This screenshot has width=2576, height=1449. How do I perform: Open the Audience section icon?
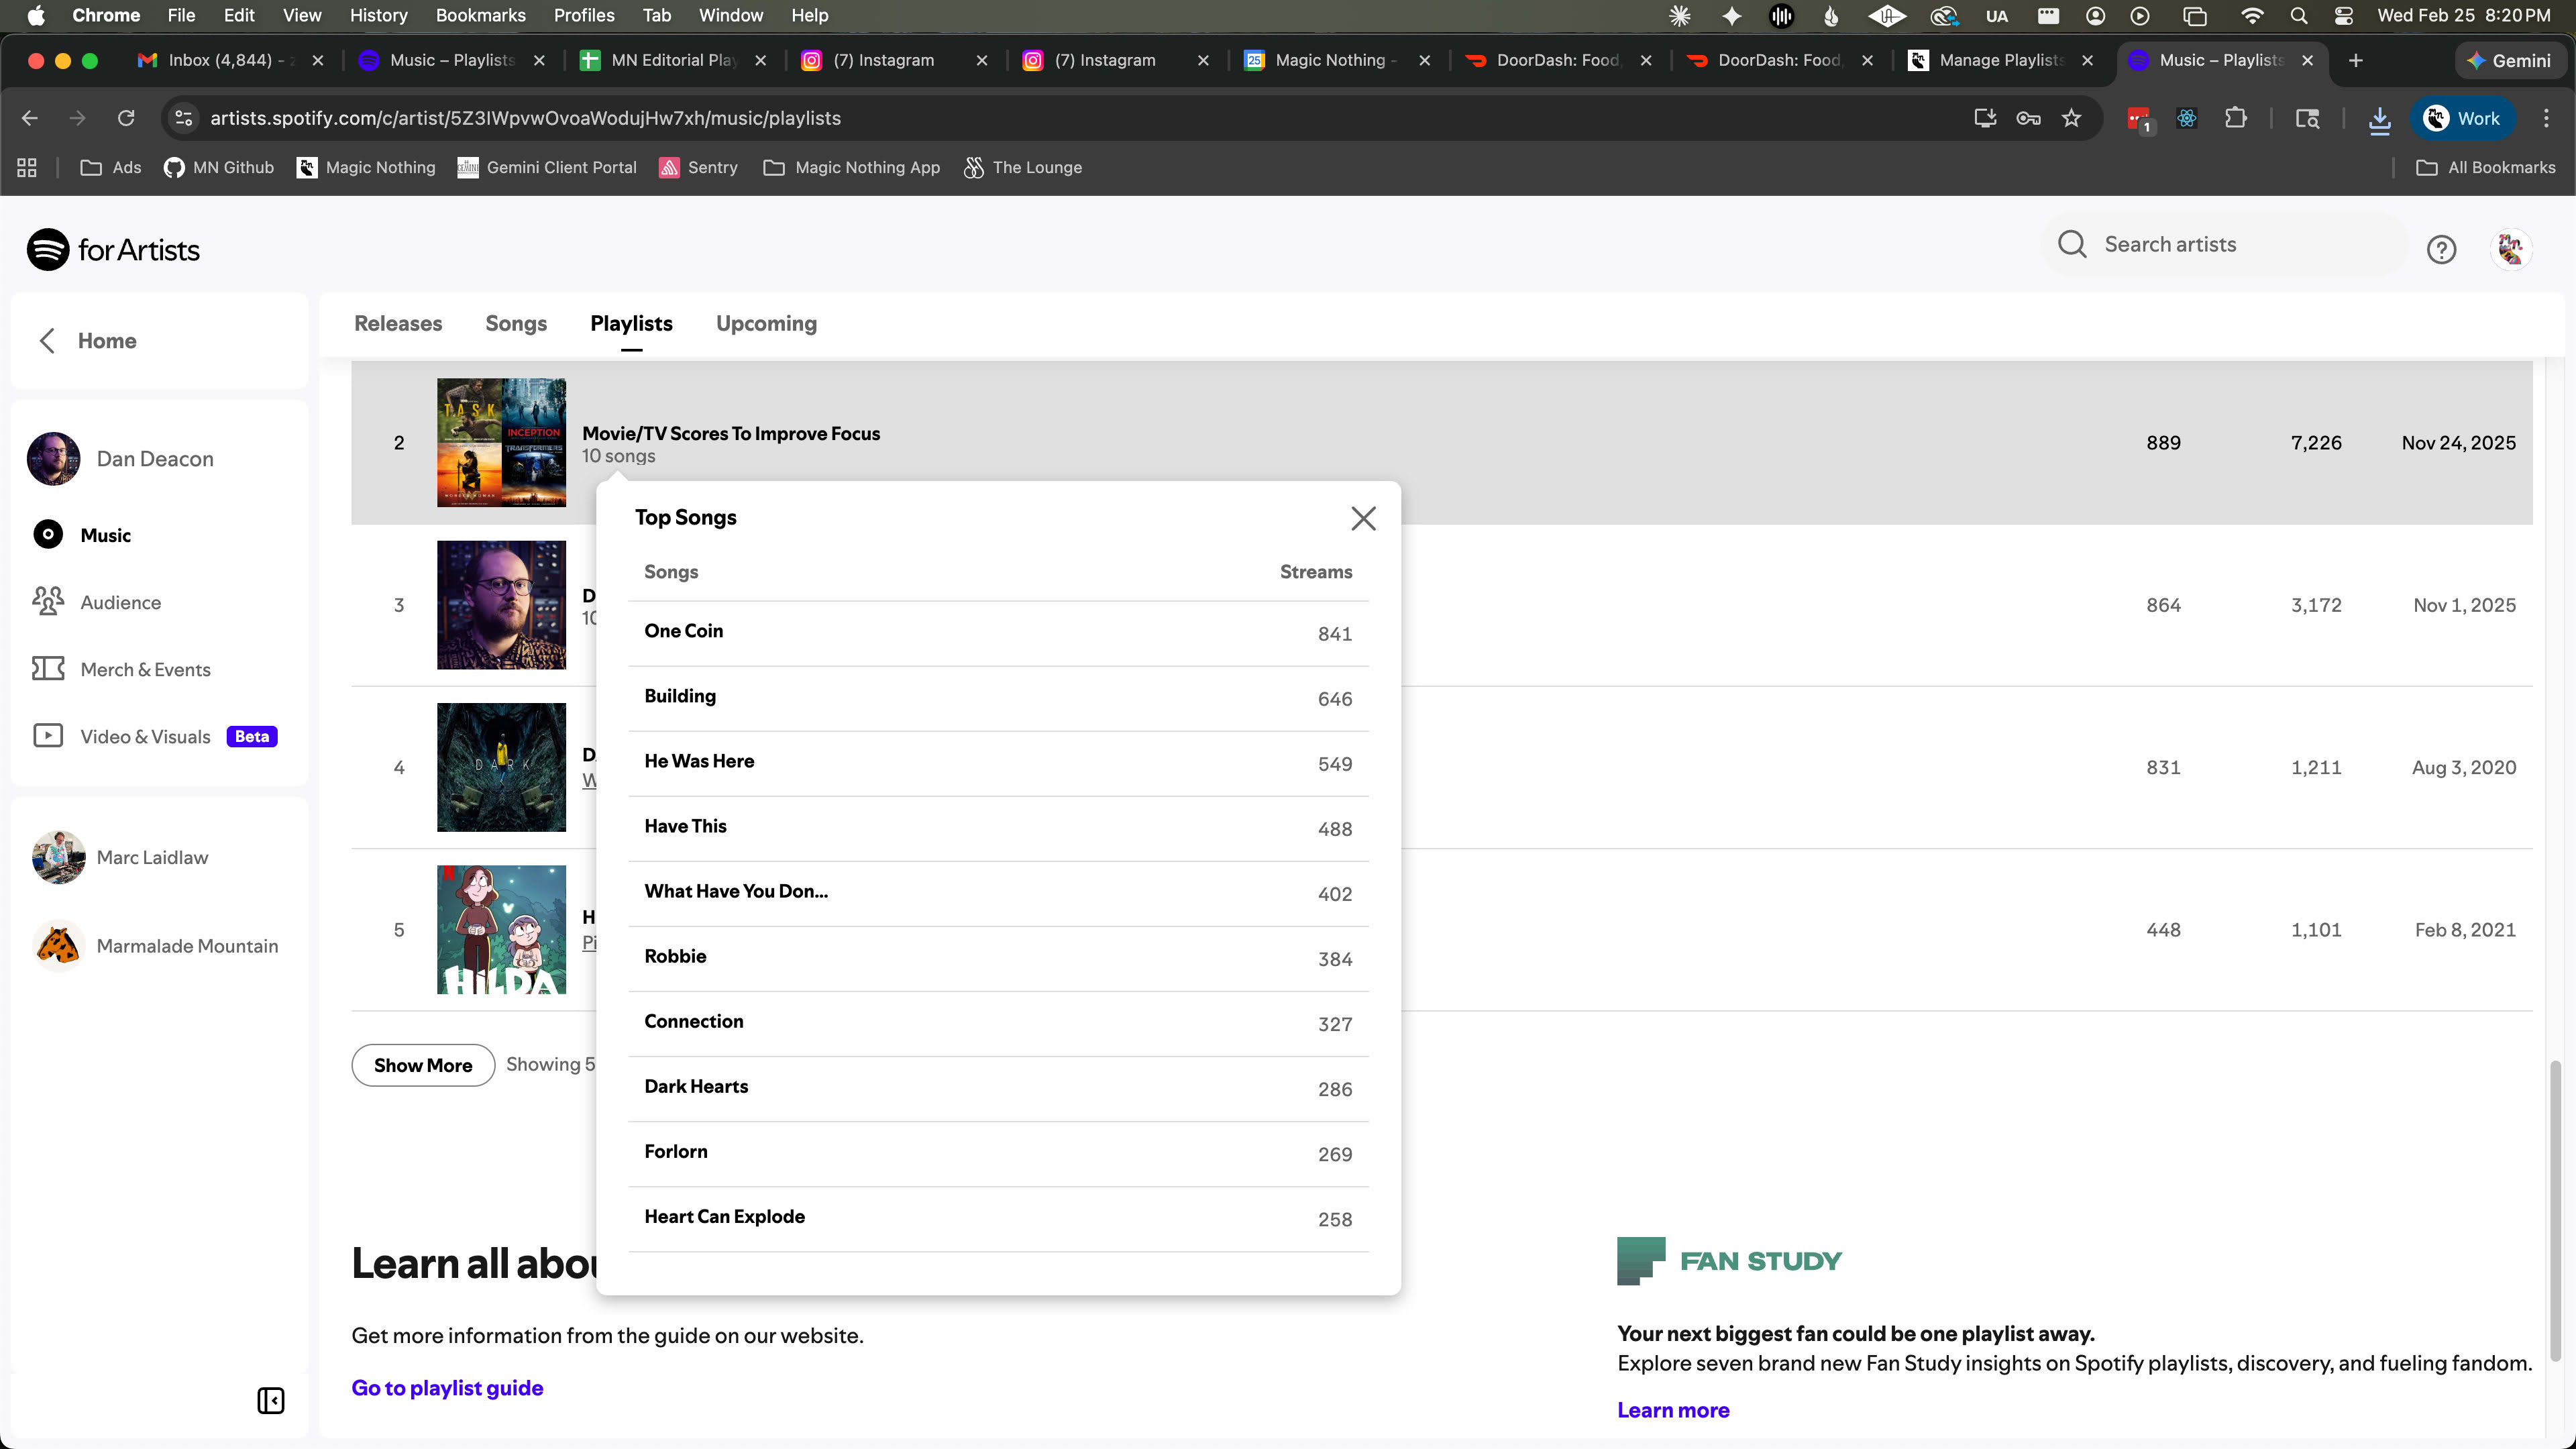click(x=48, y=601)
